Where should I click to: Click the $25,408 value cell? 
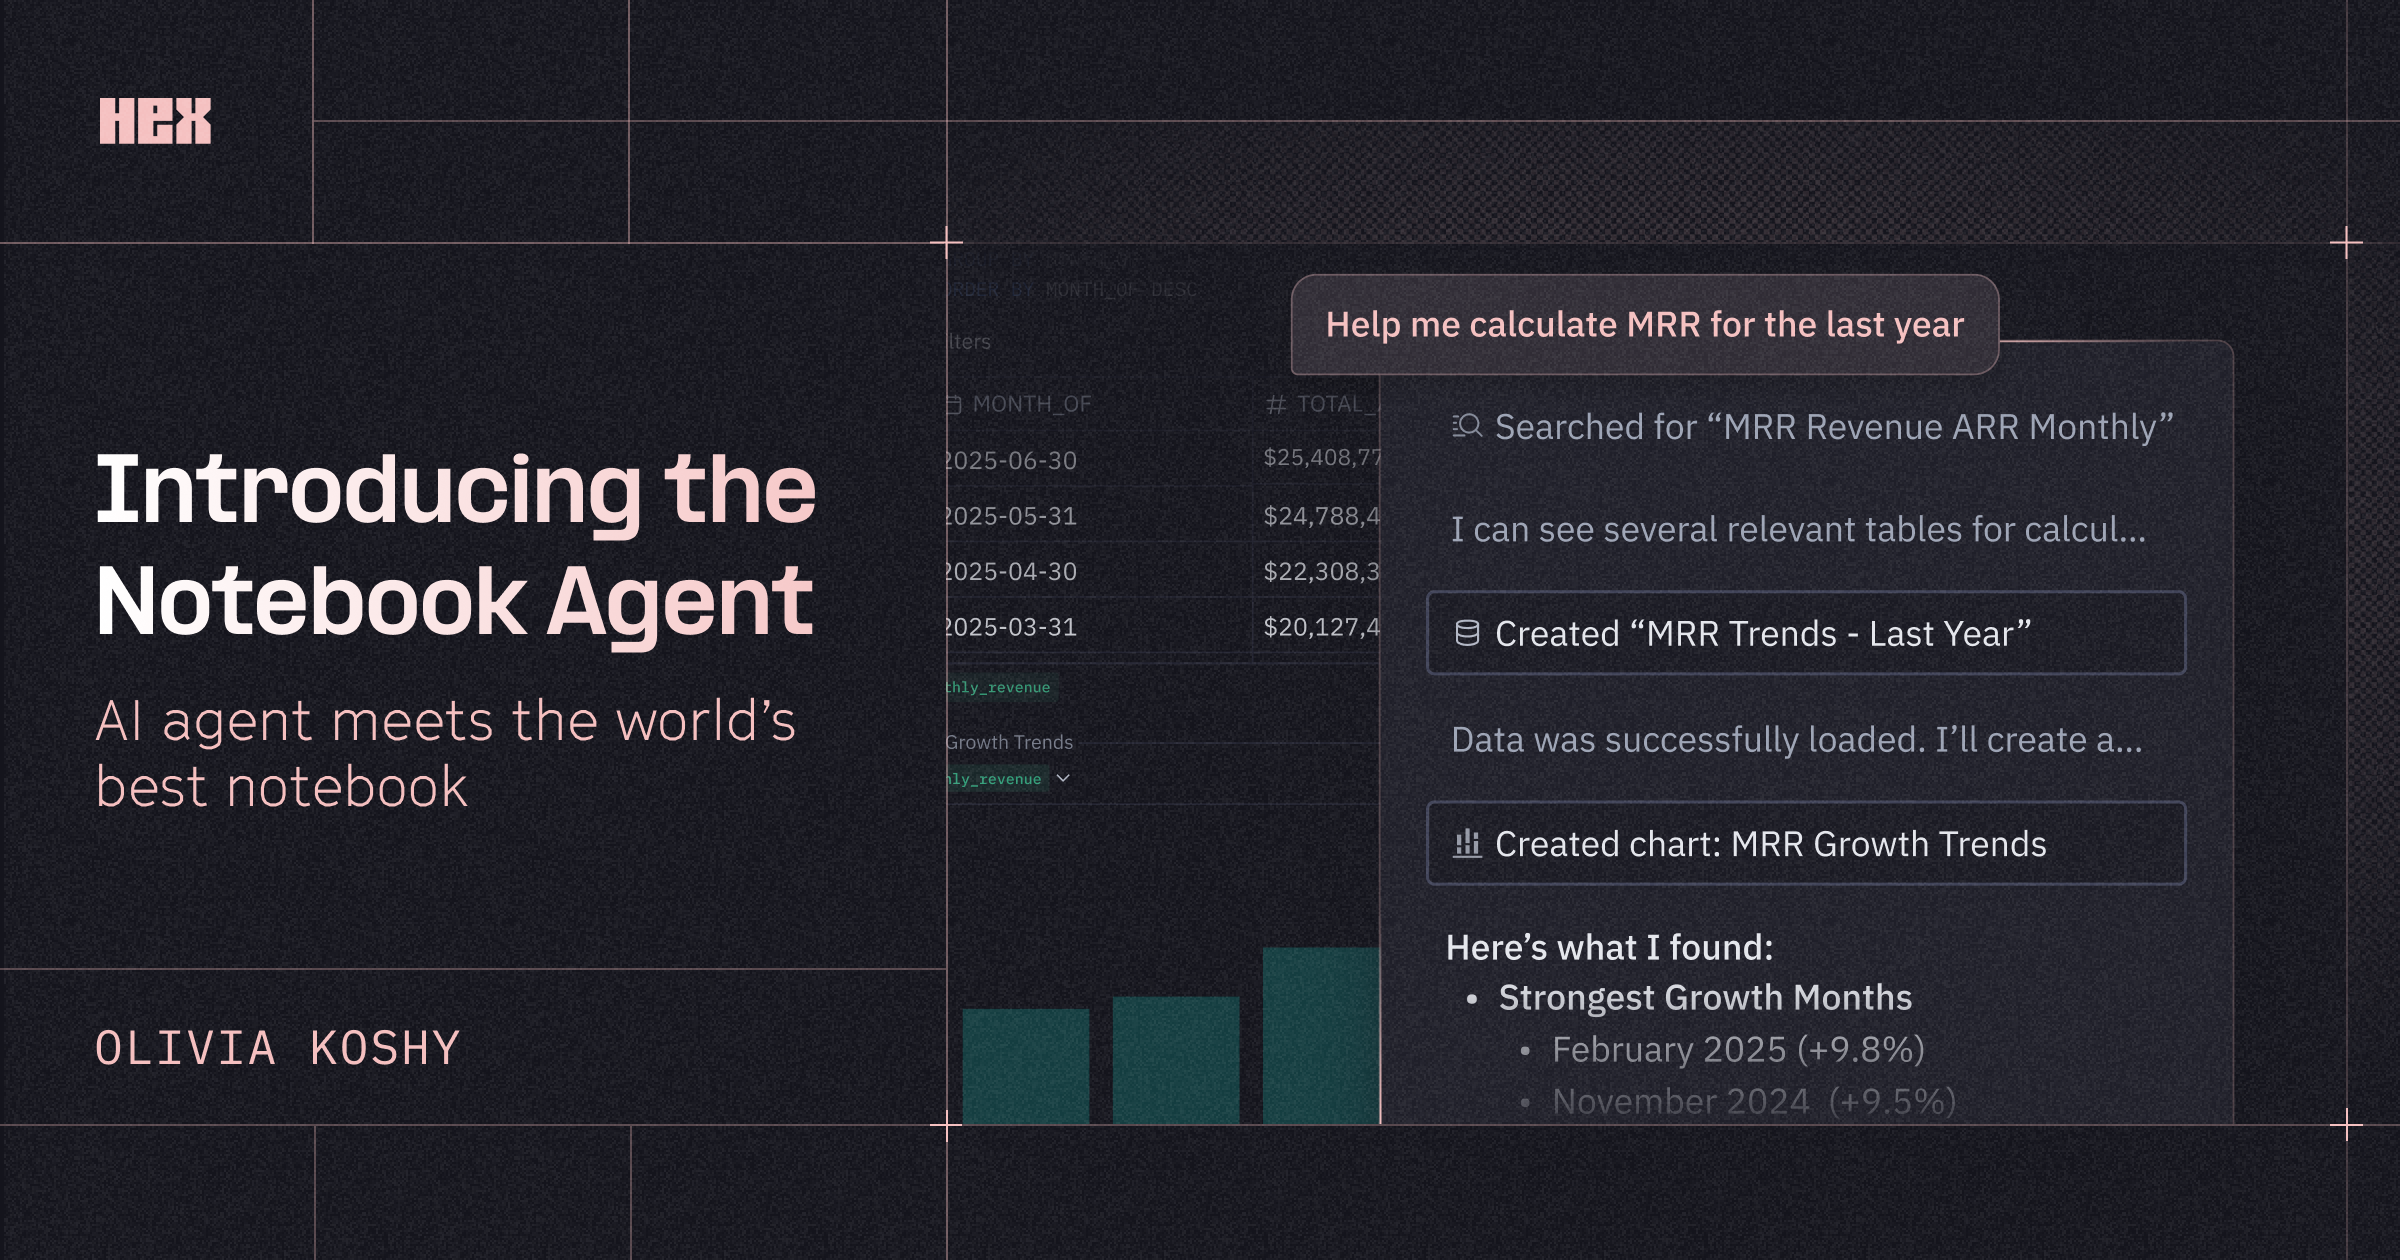[1321, 458]
